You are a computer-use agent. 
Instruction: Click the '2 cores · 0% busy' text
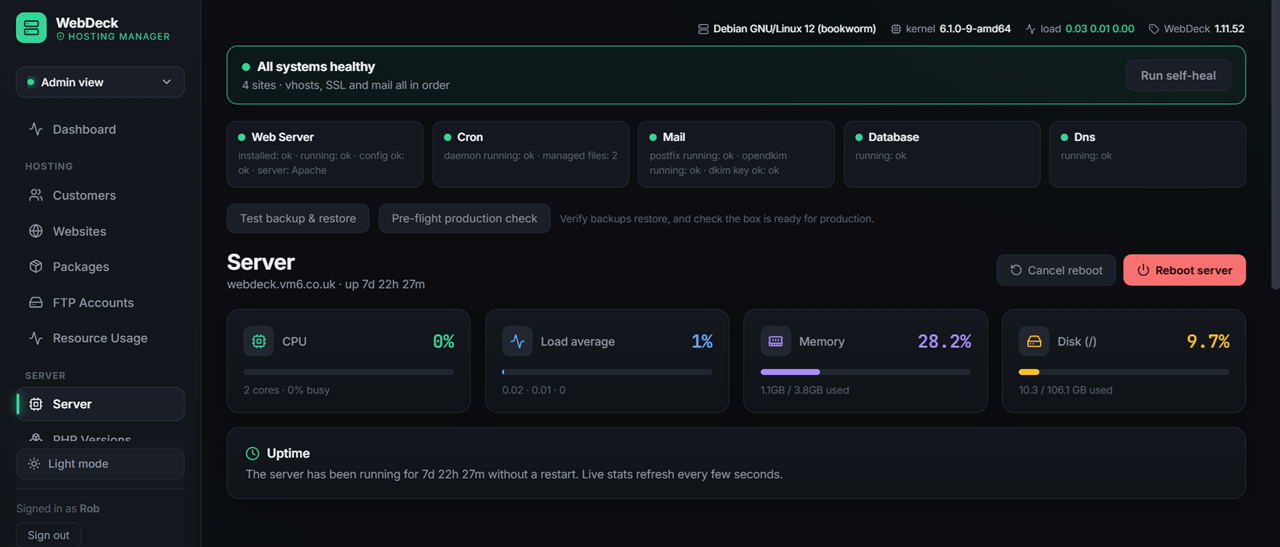[287, 390]
